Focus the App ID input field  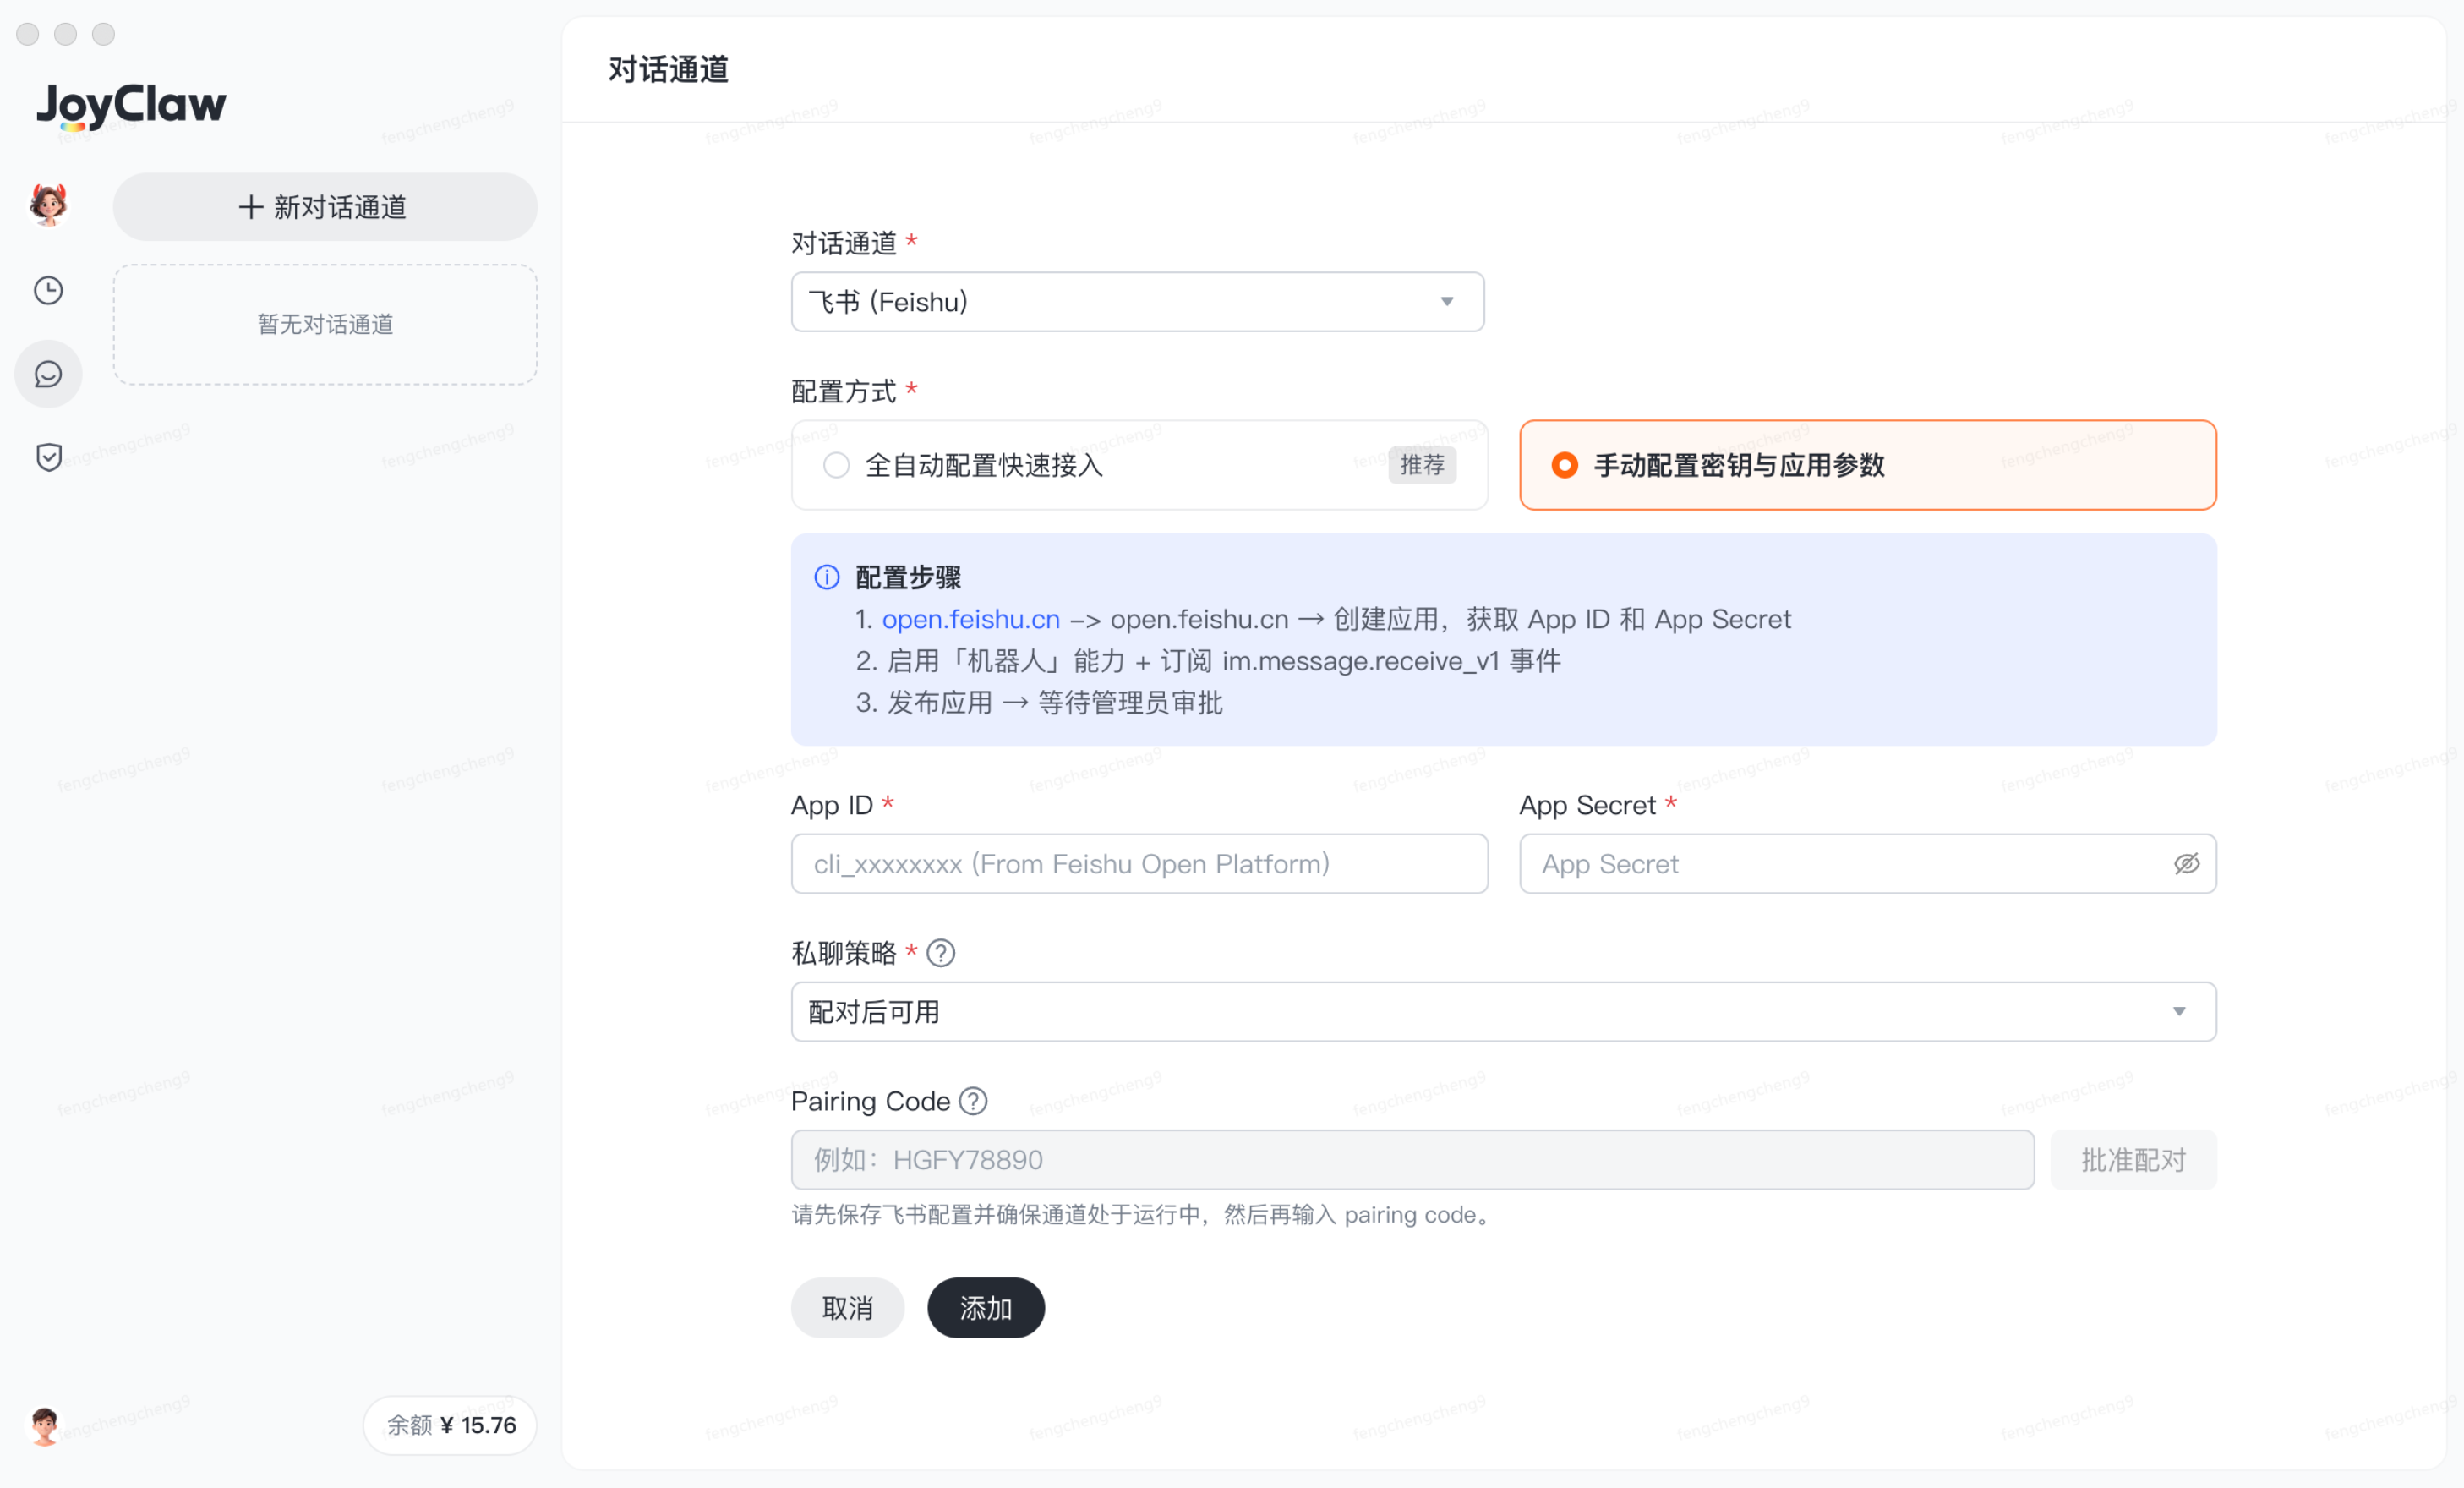pyautogui.click(x=1139, y=864)
